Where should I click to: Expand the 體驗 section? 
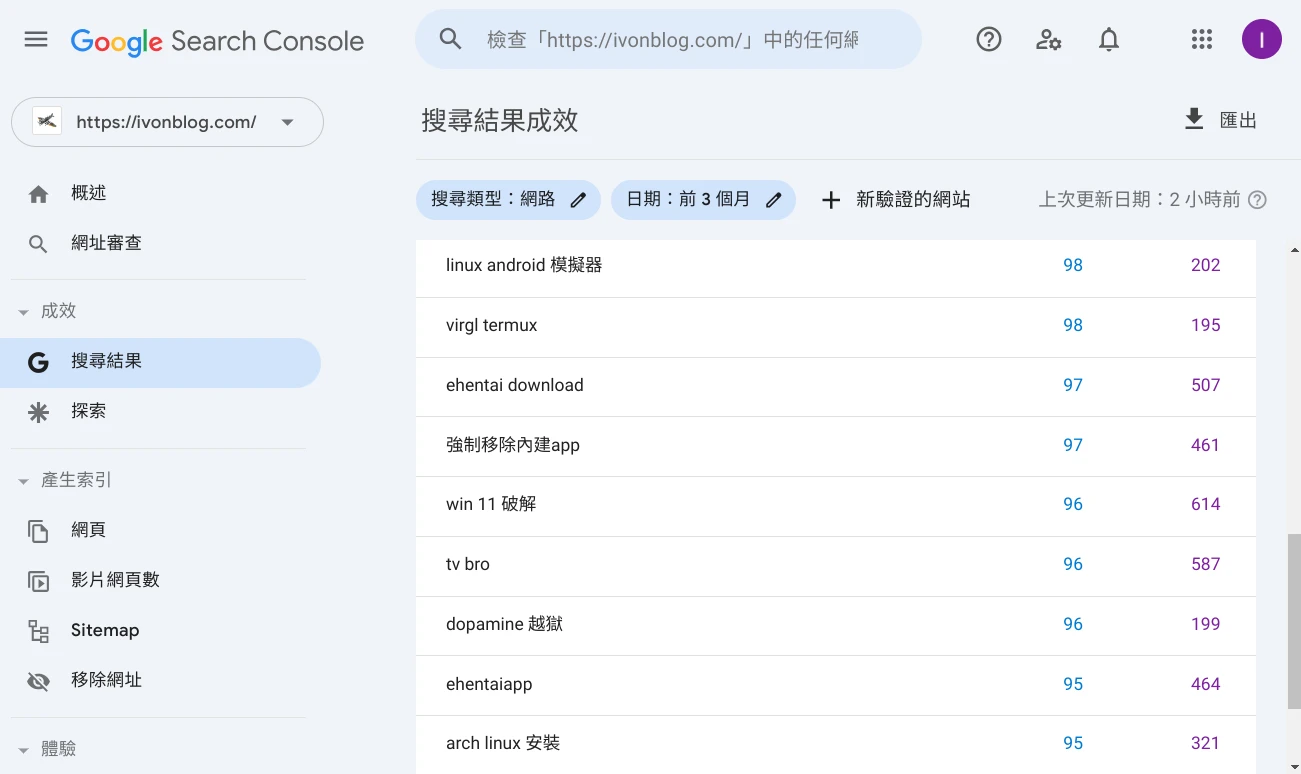point(24,750)
